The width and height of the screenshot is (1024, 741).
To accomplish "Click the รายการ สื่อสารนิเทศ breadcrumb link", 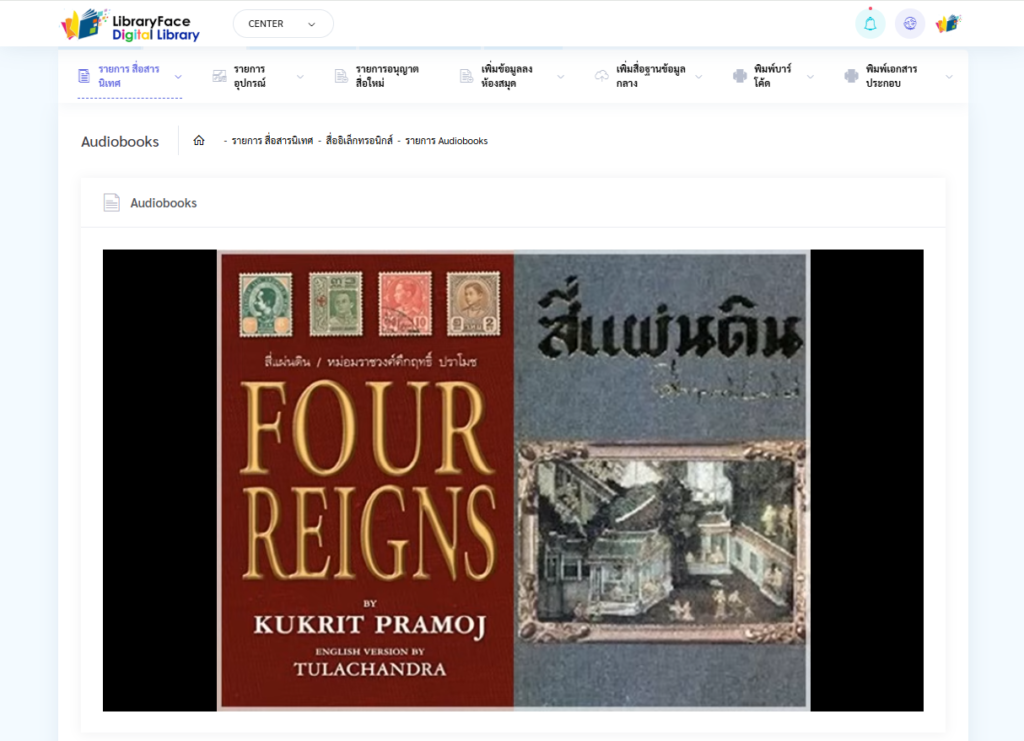I will point(272,141).
